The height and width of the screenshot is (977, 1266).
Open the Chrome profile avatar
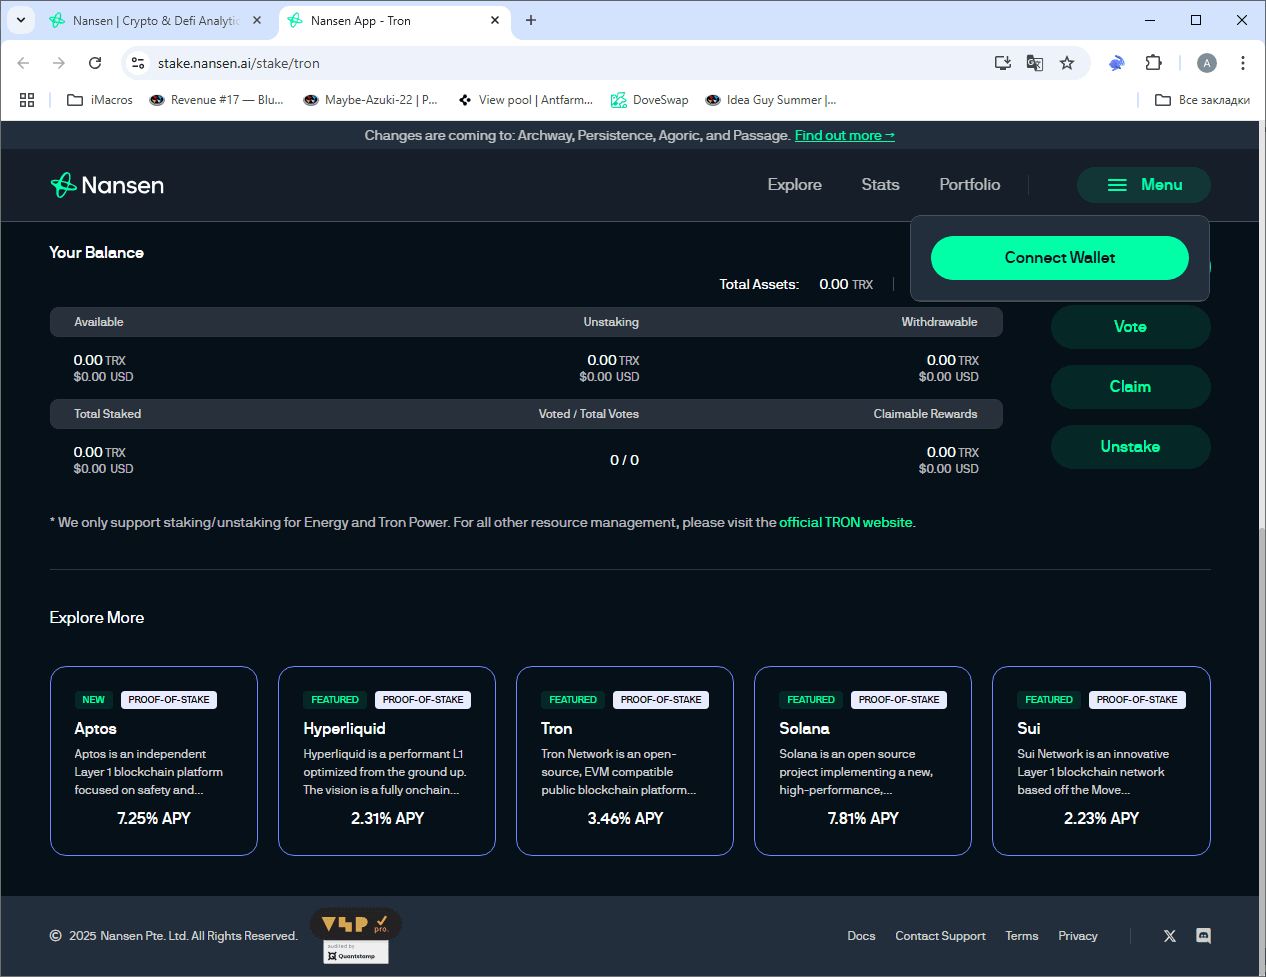(x=1207, y=63)
